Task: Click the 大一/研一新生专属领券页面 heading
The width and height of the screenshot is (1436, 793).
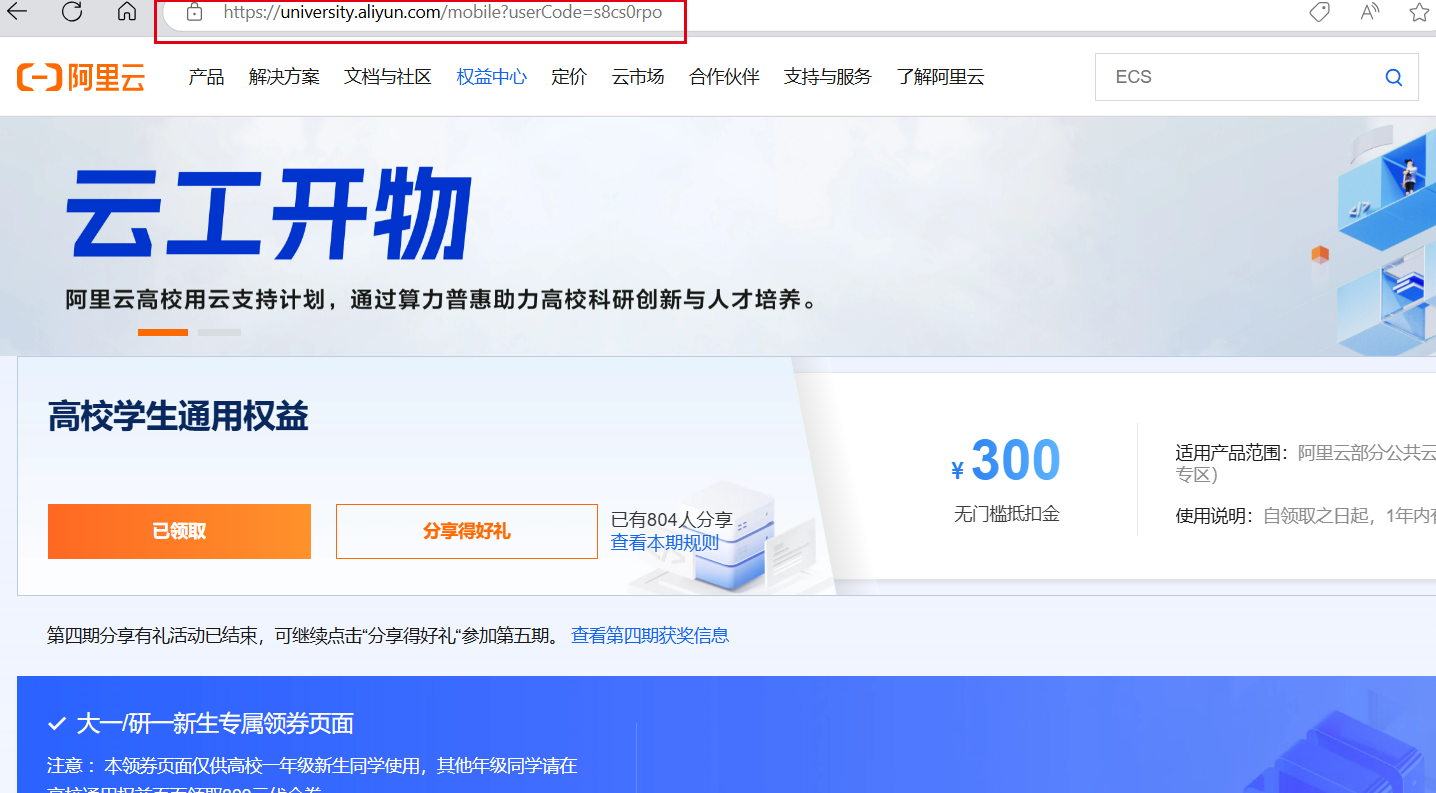Action: tap(215, 724)
